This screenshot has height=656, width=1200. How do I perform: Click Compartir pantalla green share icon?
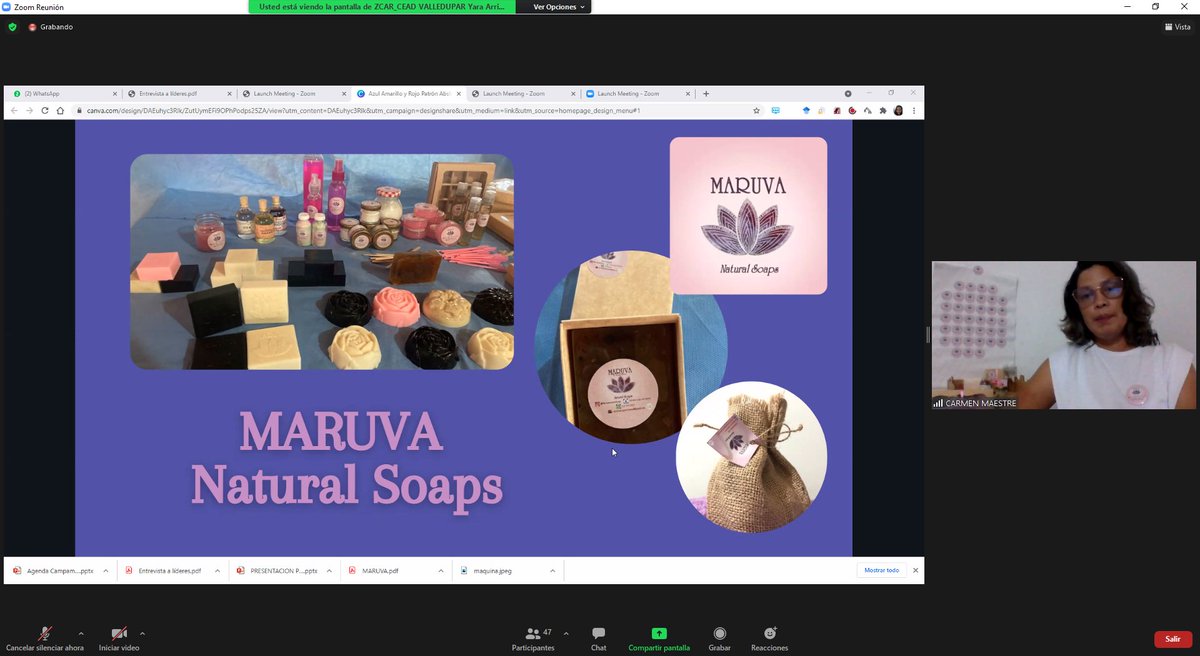tap(659, 633)
